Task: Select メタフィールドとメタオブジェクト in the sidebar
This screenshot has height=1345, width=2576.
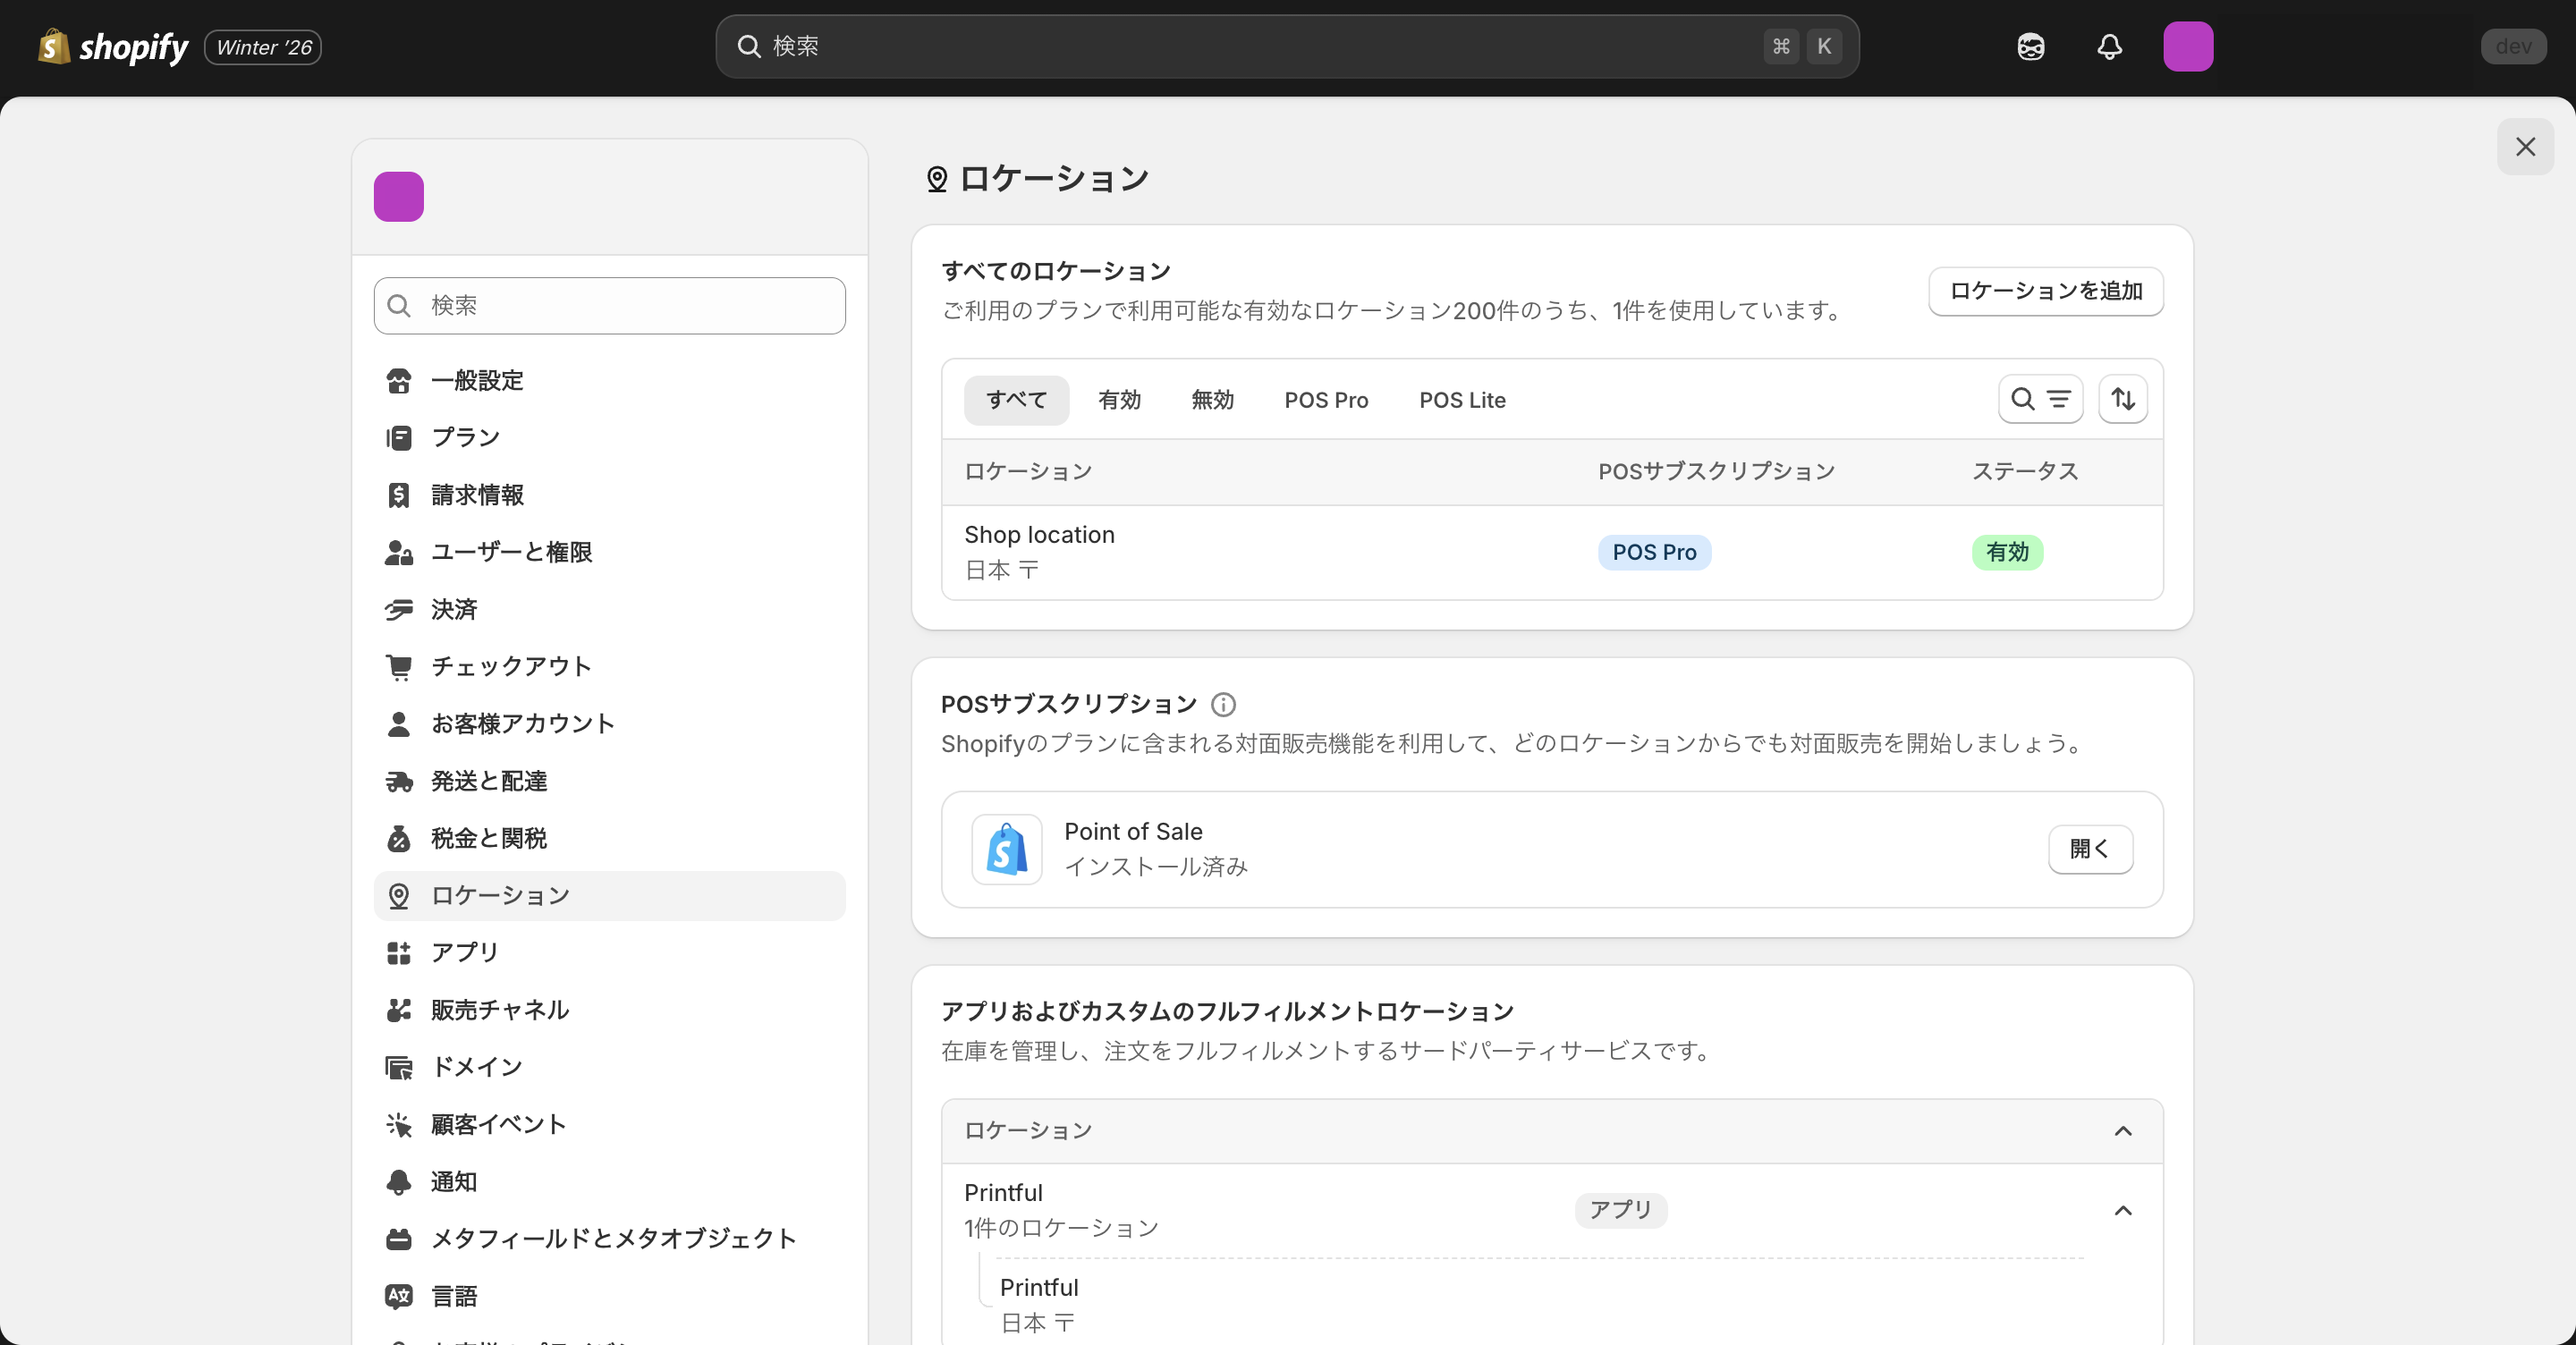Action: click(x=613, y=1238)
